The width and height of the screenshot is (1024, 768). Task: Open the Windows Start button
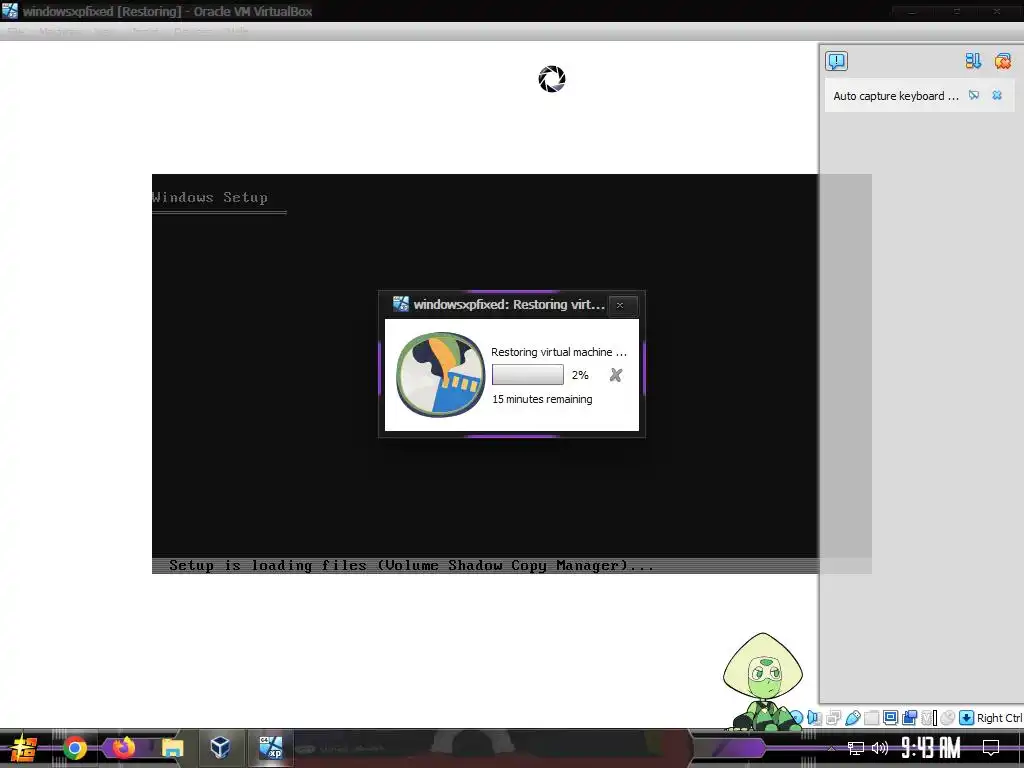22,748
